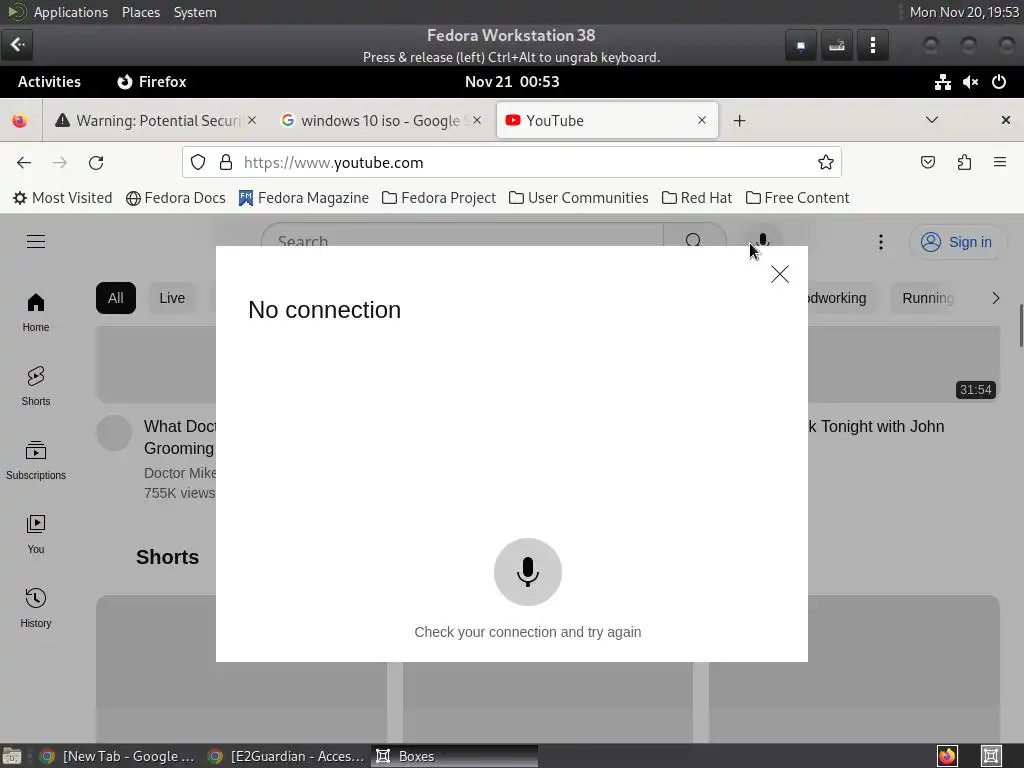Close the windows 10 iso Google tab
The width and height of the screenshot is (1024, 768).
pyautogui.click(x=477, y=121)
